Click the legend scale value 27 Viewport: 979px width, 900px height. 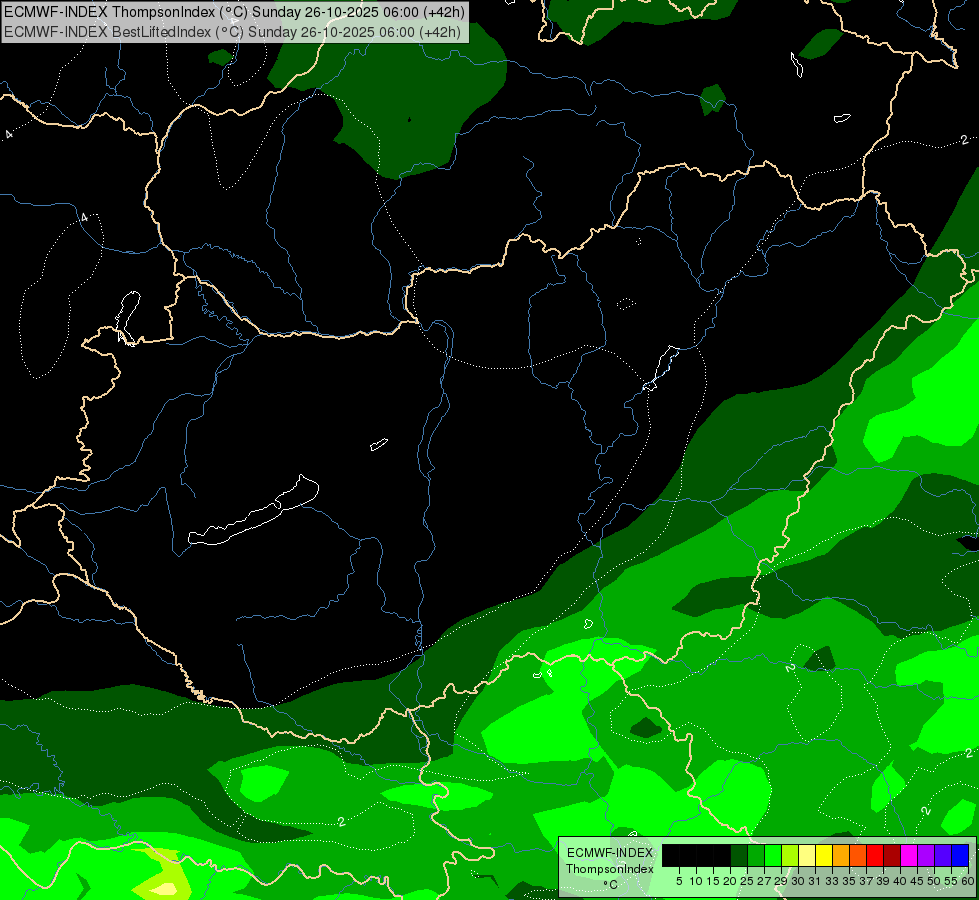tap(764, 881)
